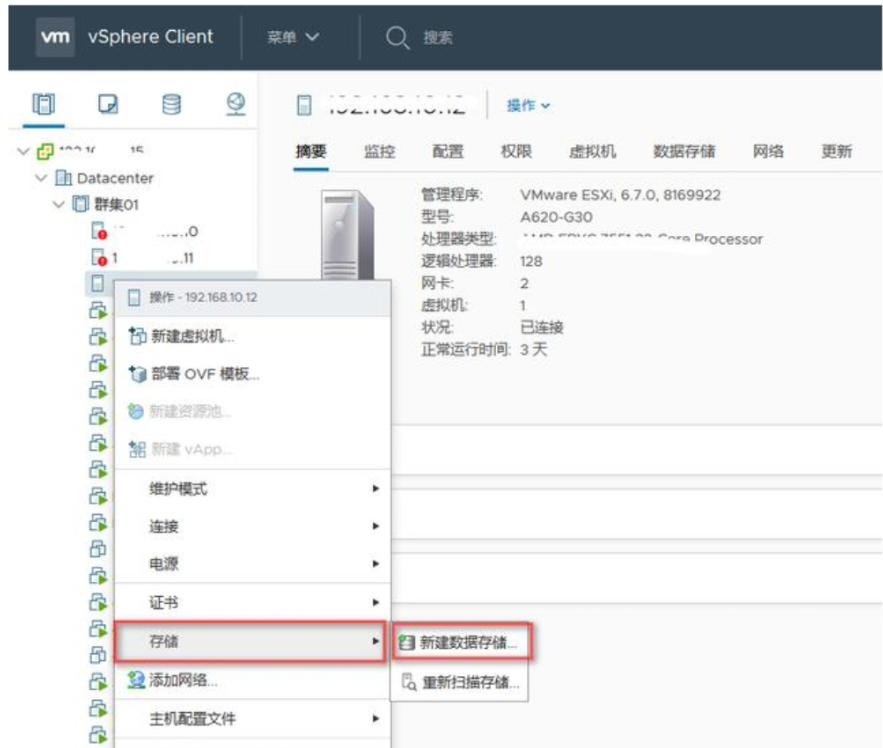Open Storage view icon in navigator
This screenshot has width=883, height=748.
coord(171,104)
